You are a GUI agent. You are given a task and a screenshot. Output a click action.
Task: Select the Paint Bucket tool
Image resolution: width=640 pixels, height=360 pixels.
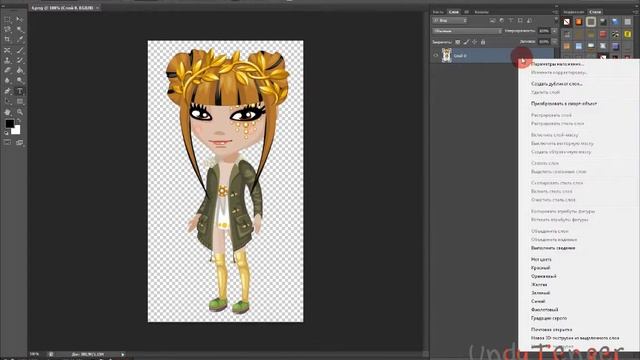click(x=20, y=71)
